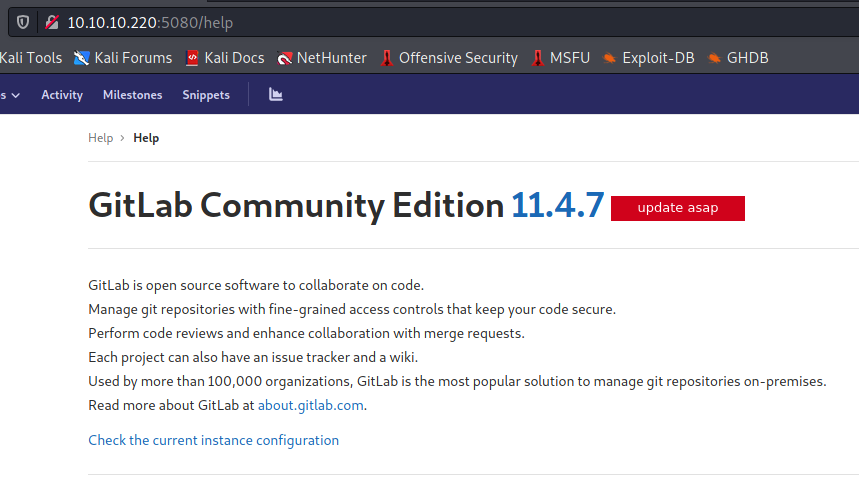Click the URL address bar text

click(x=150, y=22)
